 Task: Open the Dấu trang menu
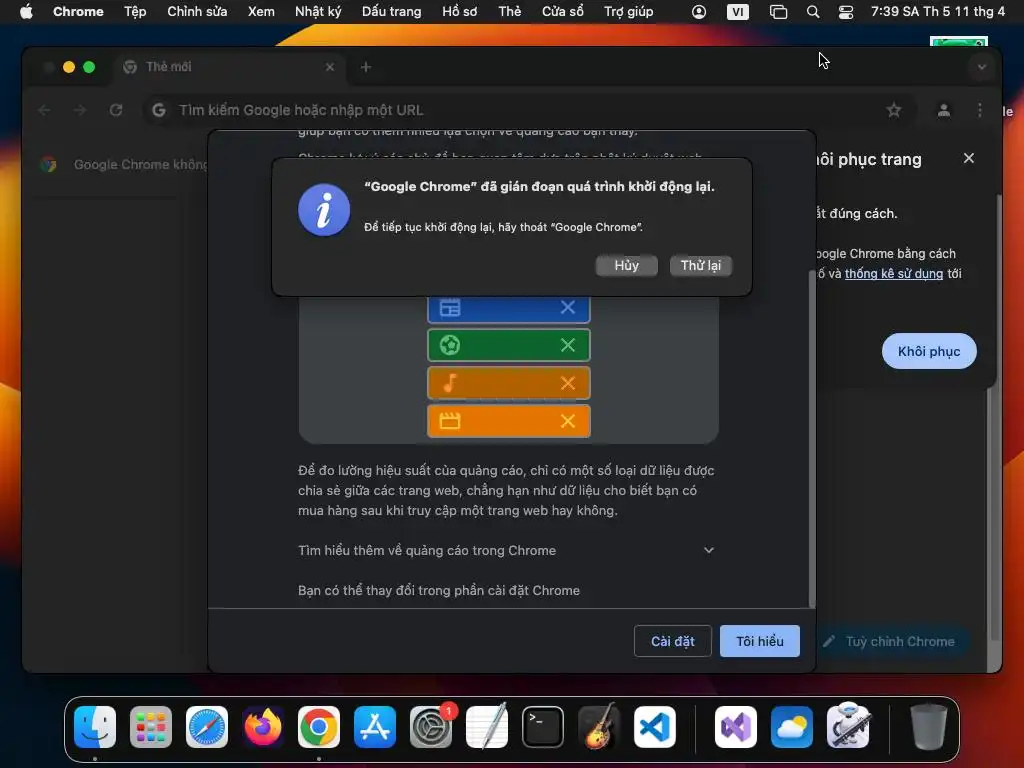pyautogui.click(x=391, y=12)
